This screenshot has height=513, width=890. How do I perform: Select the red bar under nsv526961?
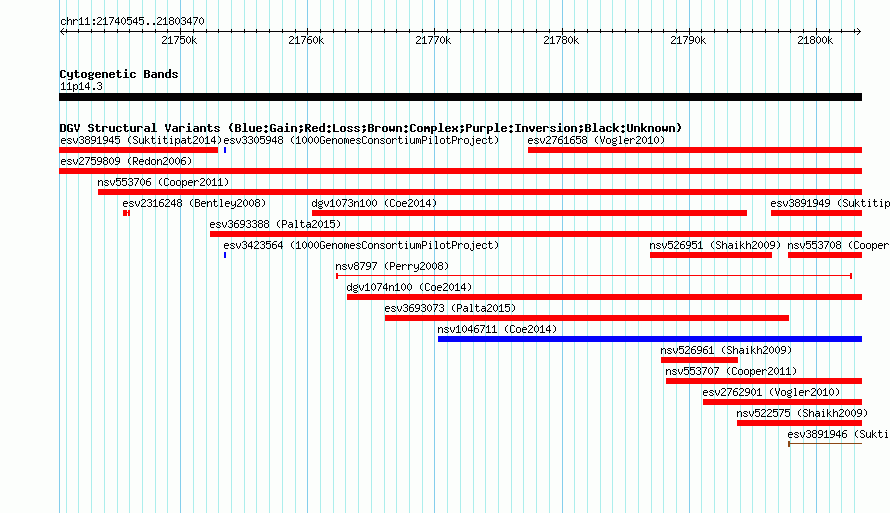(699, 360)
